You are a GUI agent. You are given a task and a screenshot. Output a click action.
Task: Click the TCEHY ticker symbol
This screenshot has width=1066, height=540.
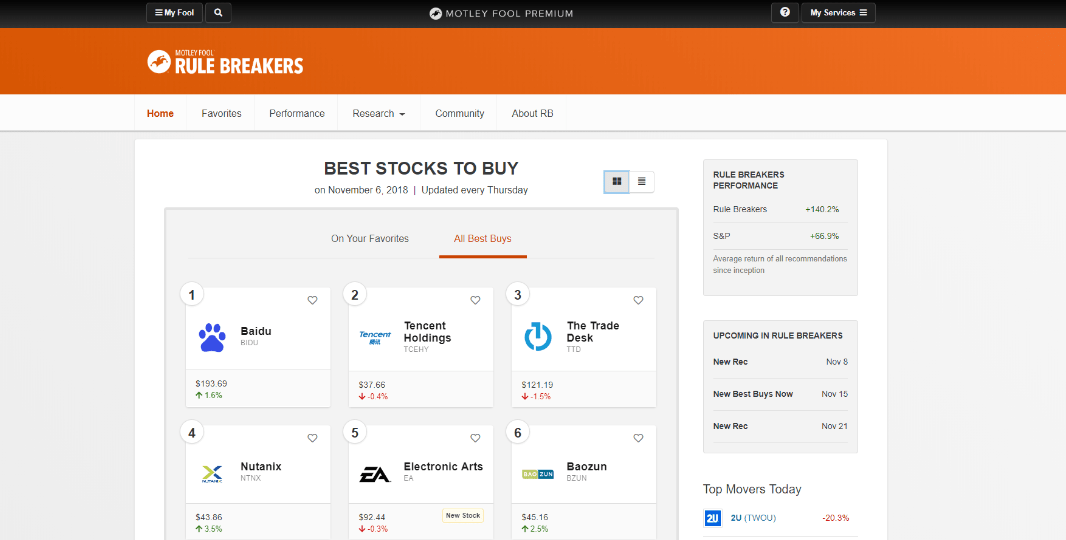click(x=417, y=349)
